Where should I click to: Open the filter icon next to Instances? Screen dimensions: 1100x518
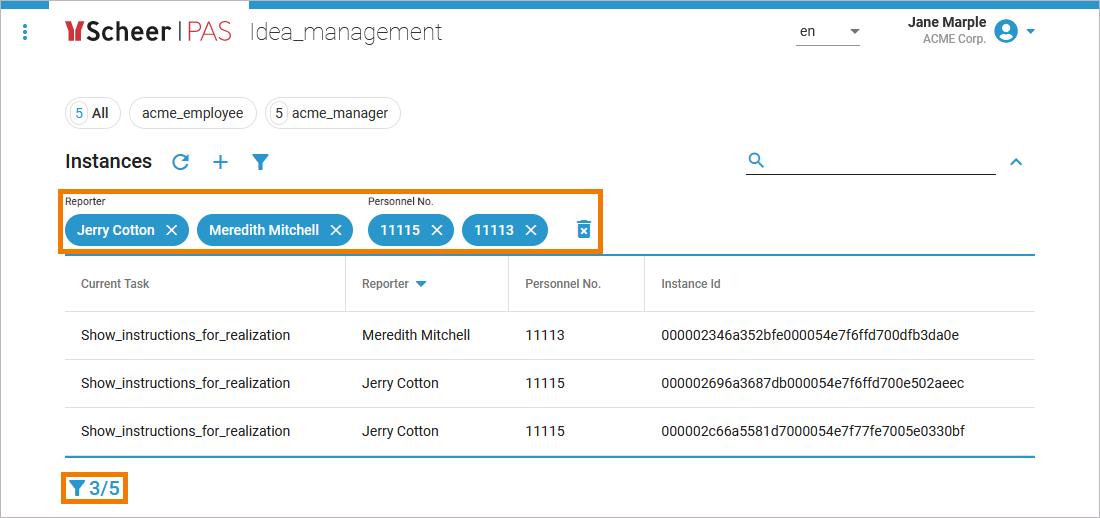coord(260,162)
